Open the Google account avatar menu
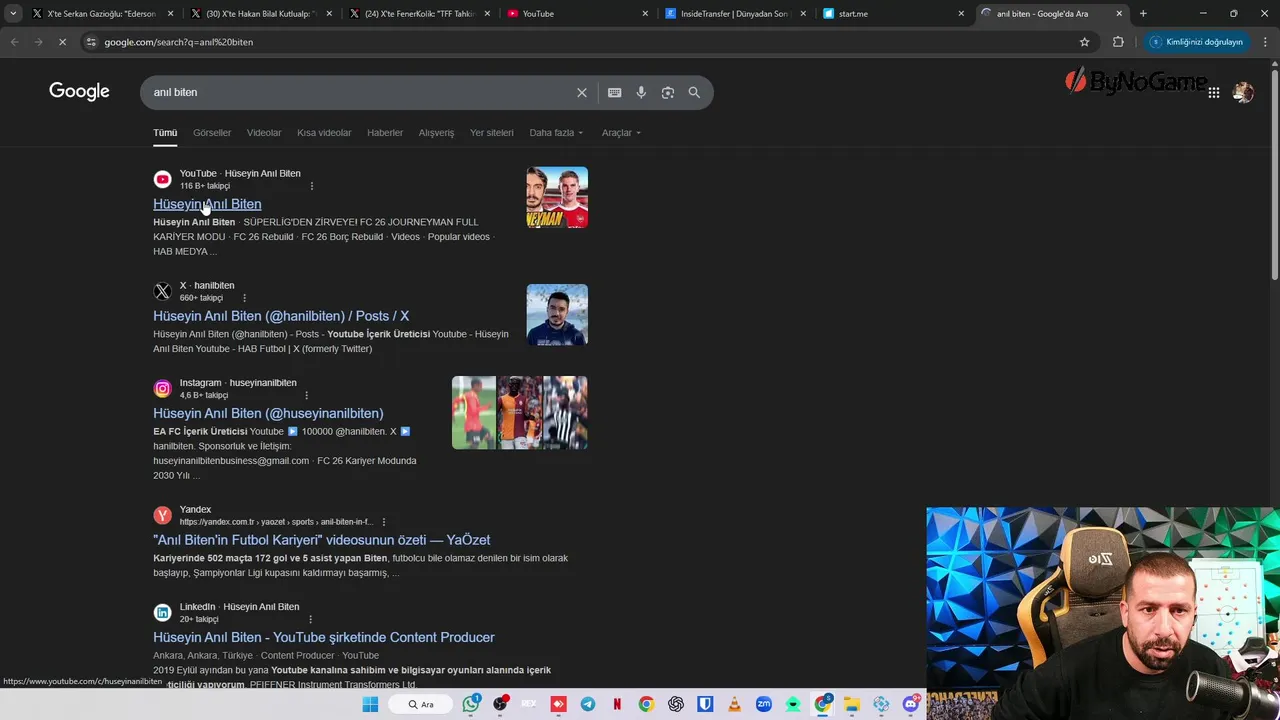The height and width of the screenshot is (720, 1280). point(1243,92)
